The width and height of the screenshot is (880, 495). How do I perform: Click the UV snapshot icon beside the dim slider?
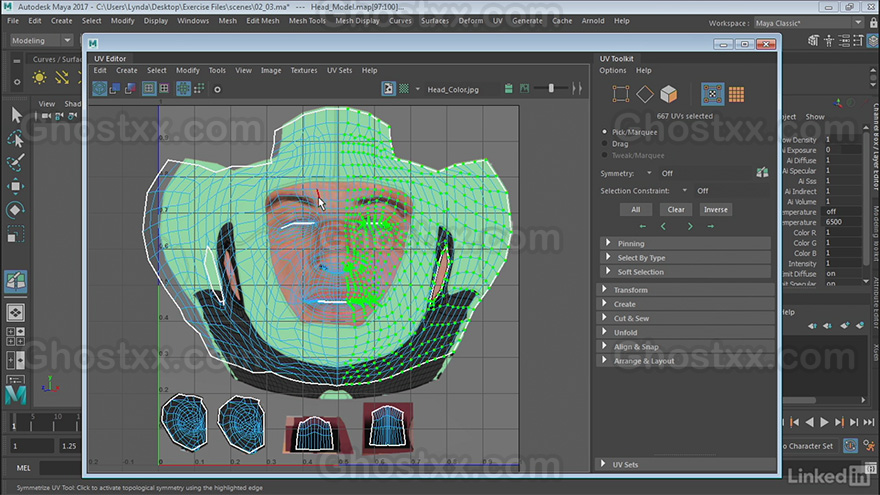click(524, 89)
